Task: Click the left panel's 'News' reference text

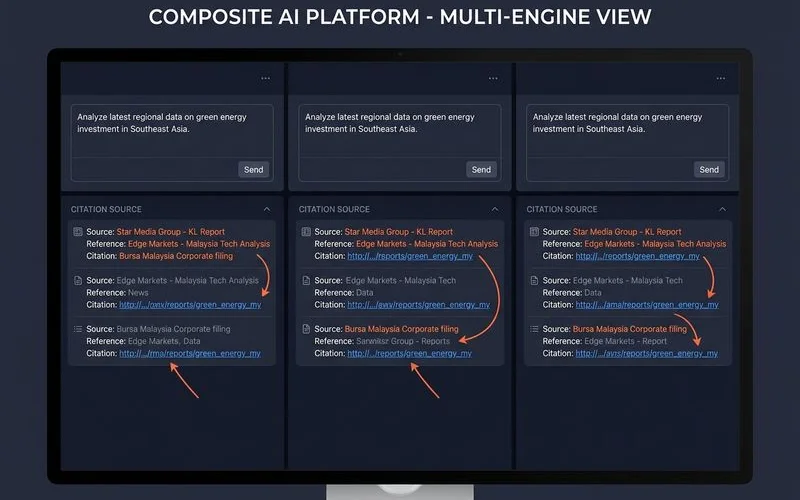Action: (138, 292)
